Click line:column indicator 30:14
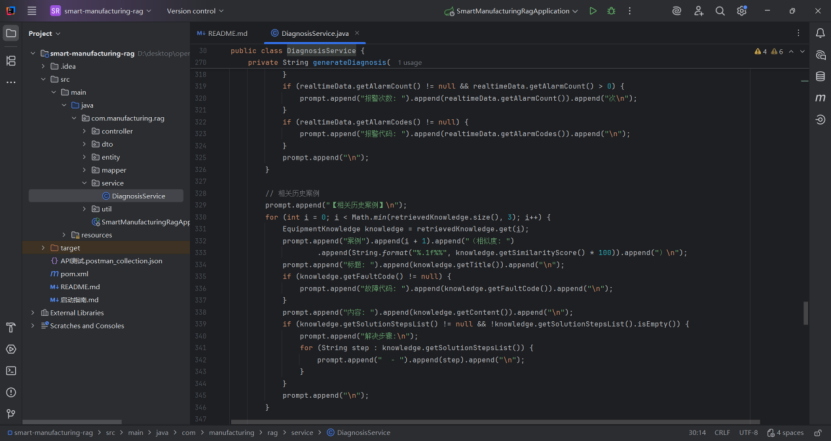831x442 pixels. (x=697, y=432)
